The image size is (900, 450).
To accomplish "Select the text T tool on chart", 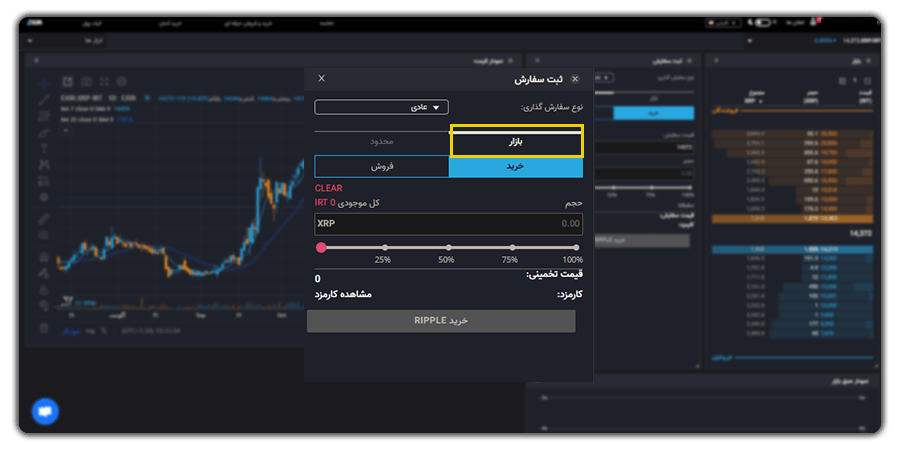I will pyautogui.click(x=44, y=149).
